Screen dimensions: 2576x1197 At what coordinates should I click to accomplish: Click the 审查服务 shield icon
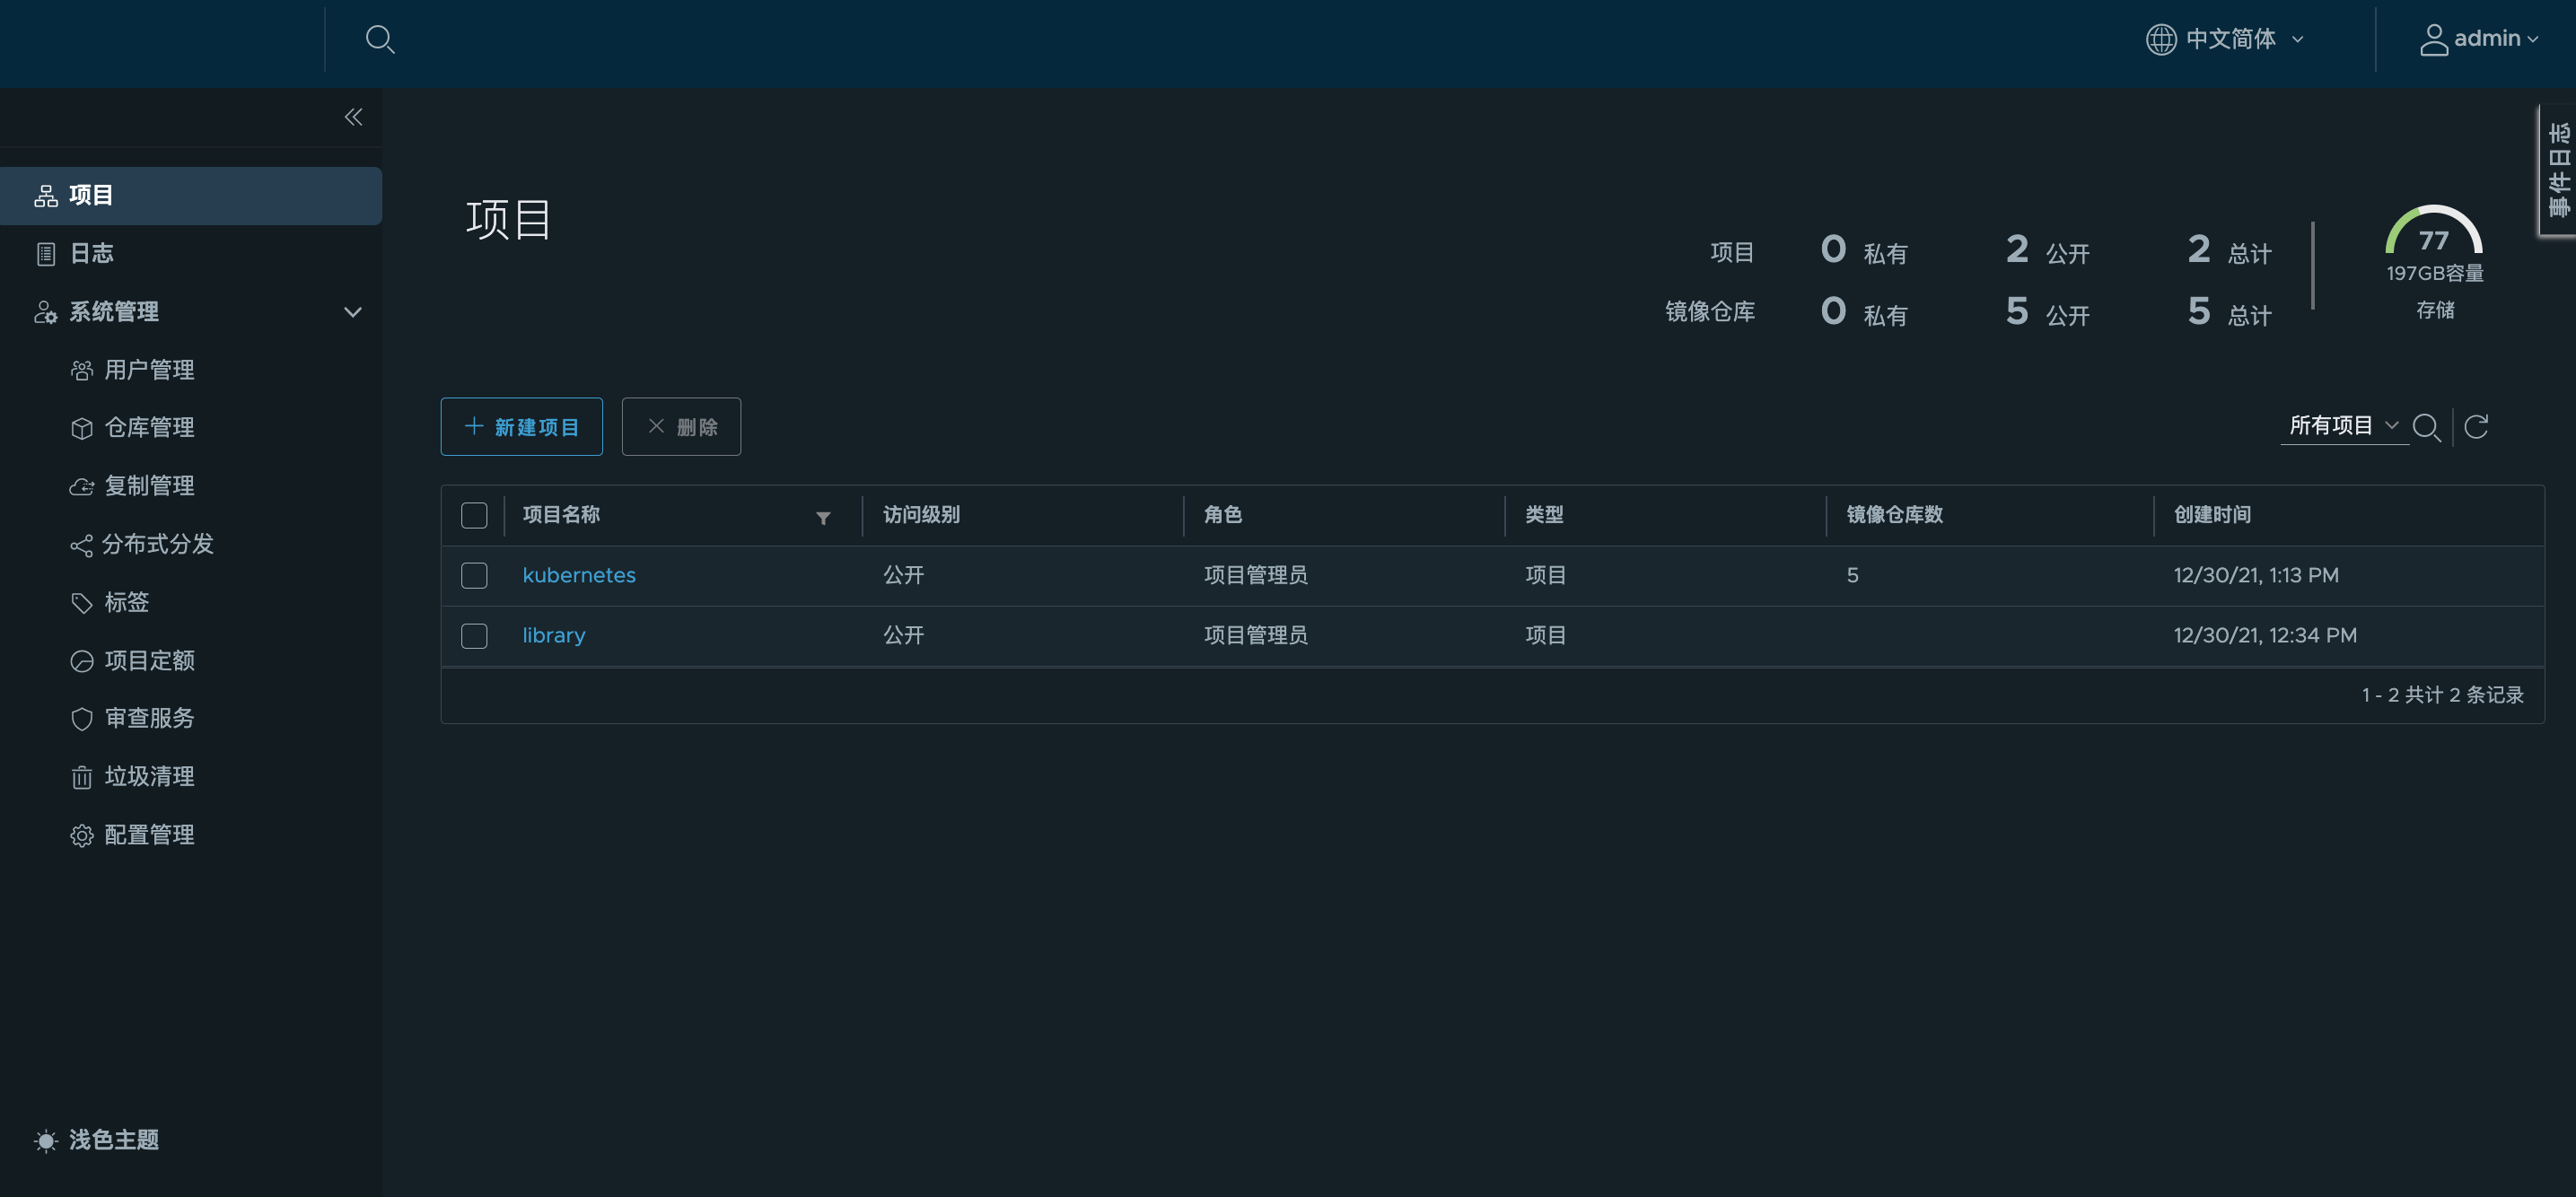(x=82, y=719)
